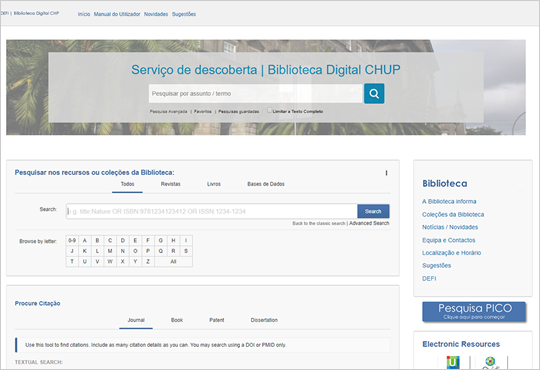Open Coleções da Biblioteca link
The height and width of the screenshot is (370, 540).
click(x=453, y=214)
